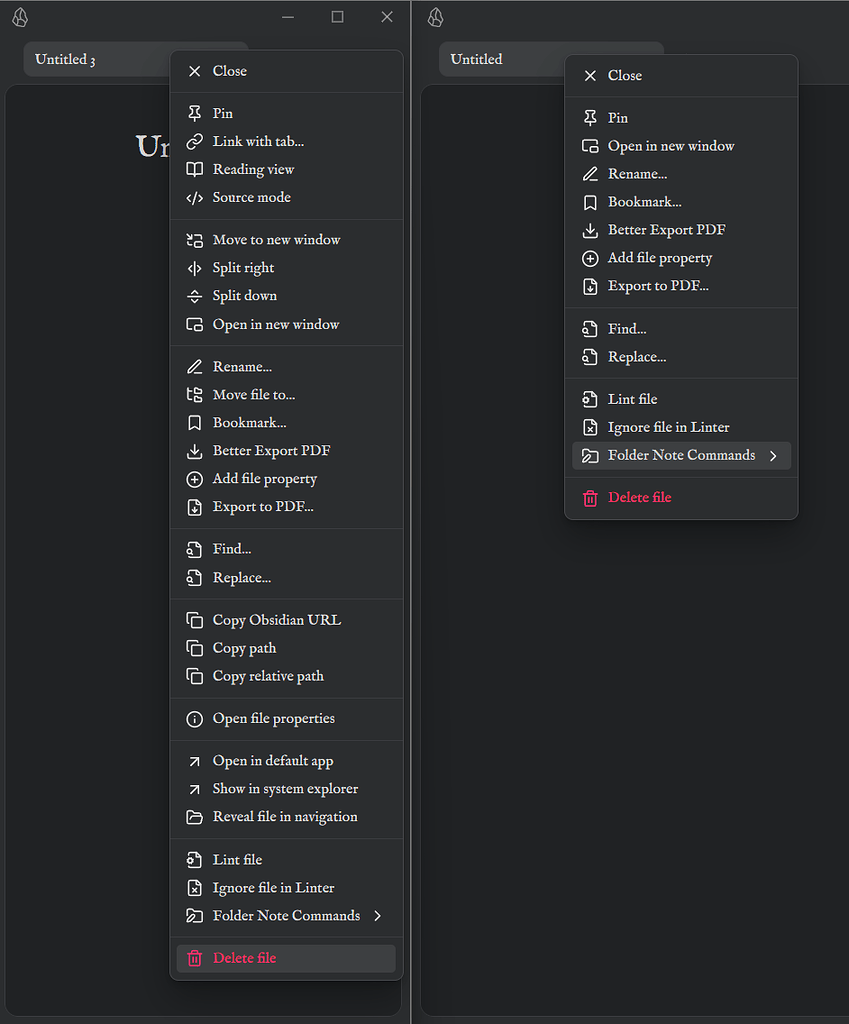The width and height of the screenshot is (849, 1024).
Task: Select Close in the right context menu
Action: point(681,76)
